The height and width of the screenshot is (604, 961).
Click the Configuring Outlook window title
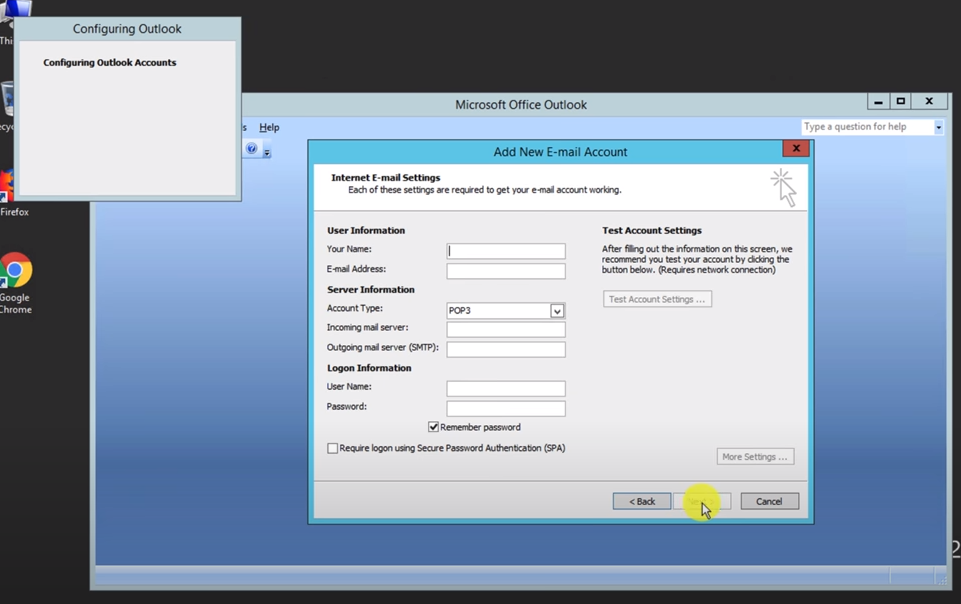tap(127, 29)
